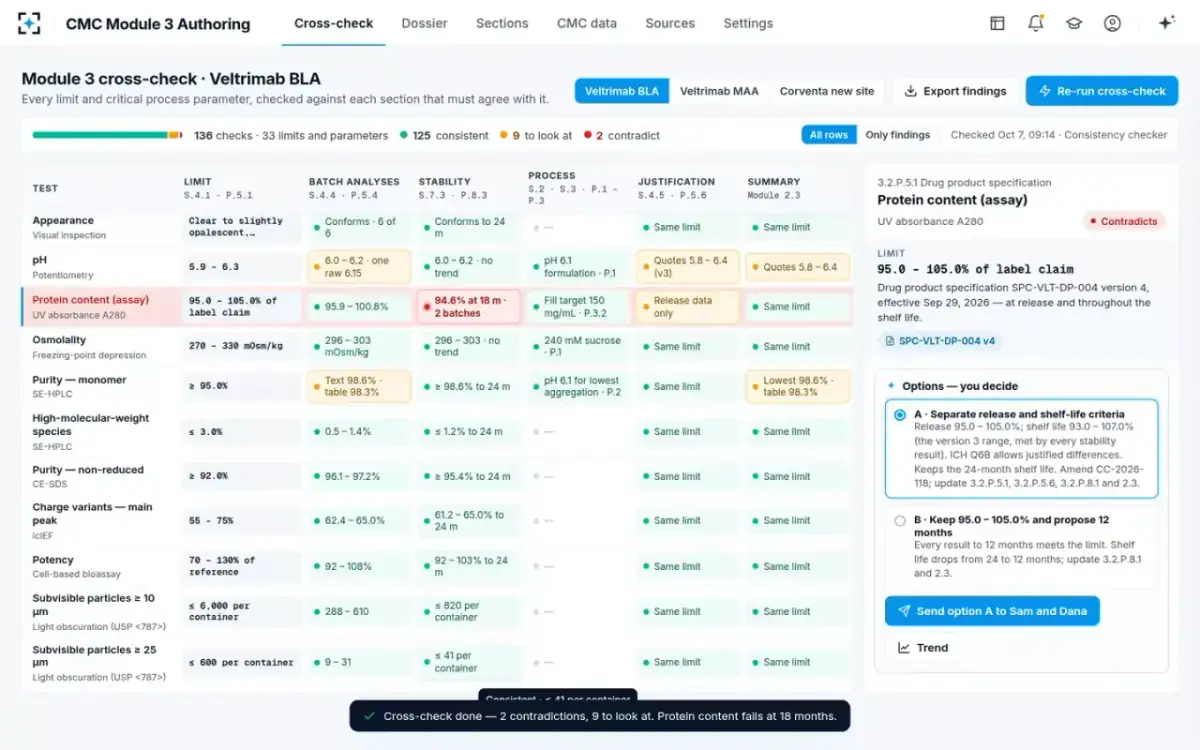The width and height of the screenshot is (1200, 750).
Task: Switch filter to All rows
Action: click(x=829, y=135)
